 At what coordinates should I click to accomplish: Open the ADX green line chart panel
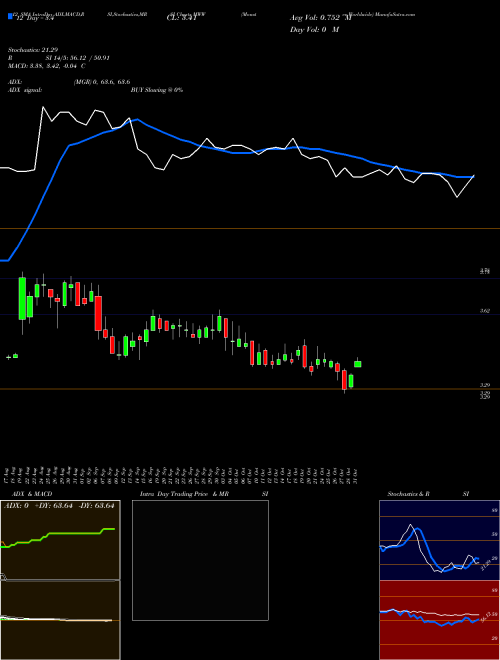click(60, 540)
